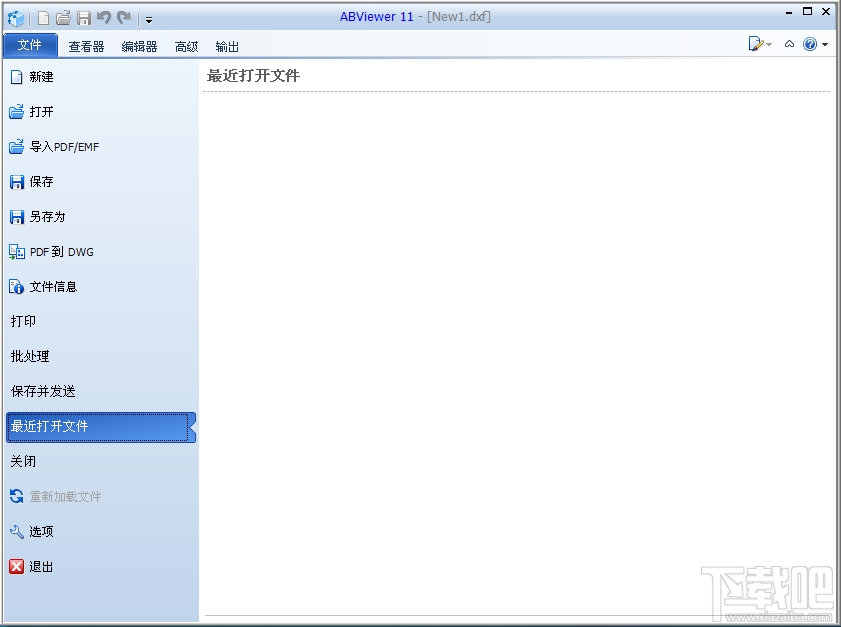Switch to the 查看器 ribbon tab
This screenshot has width=841, height=627.
click(x=86, y=45)
